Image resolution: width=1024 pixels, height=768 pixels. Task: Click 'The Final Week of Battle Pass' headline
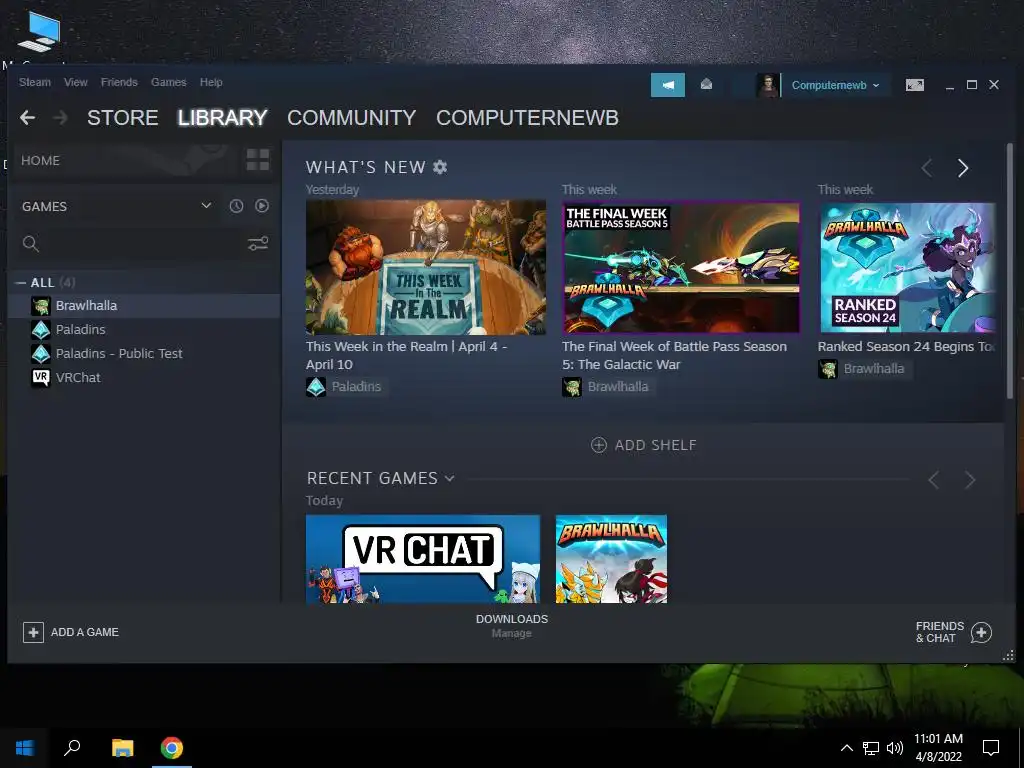pyautogui.click(x=674, y=355)
